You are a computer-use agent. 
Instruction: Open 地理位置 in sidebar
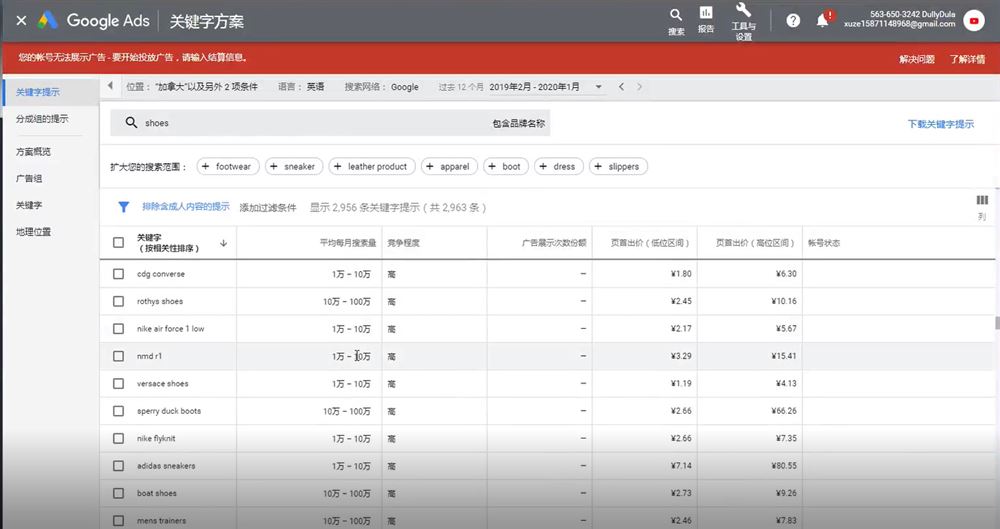tap(33, 232)
